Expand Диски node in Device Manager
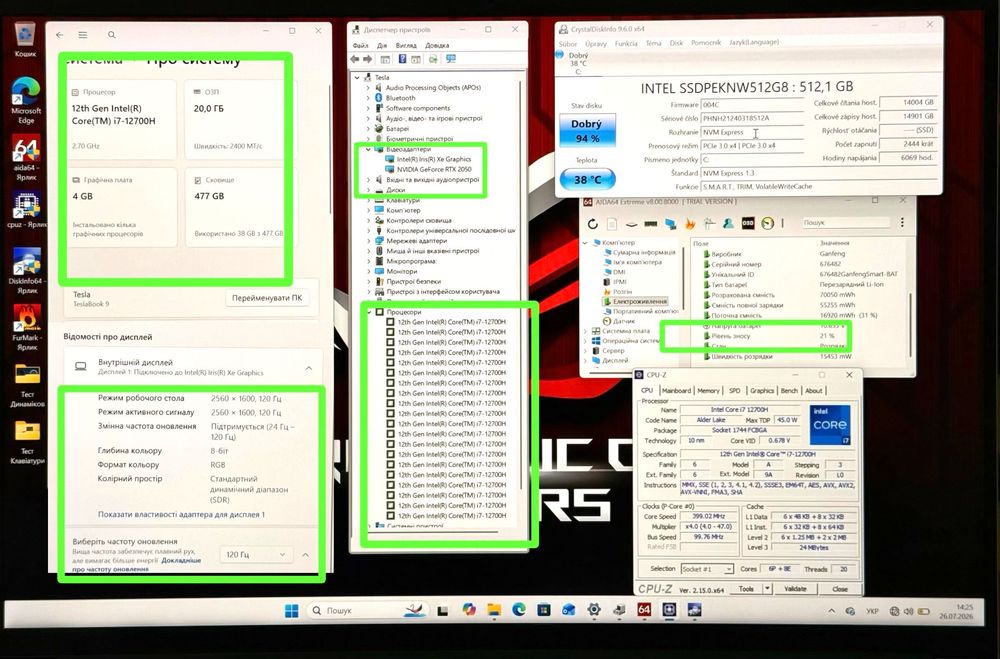The image size is (1000, 659). click(x=368, y=190)
